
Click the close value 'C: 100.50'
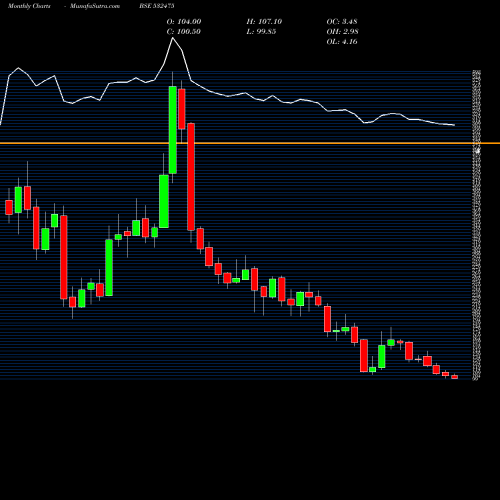pyautogui.click(x=184, y=32)
